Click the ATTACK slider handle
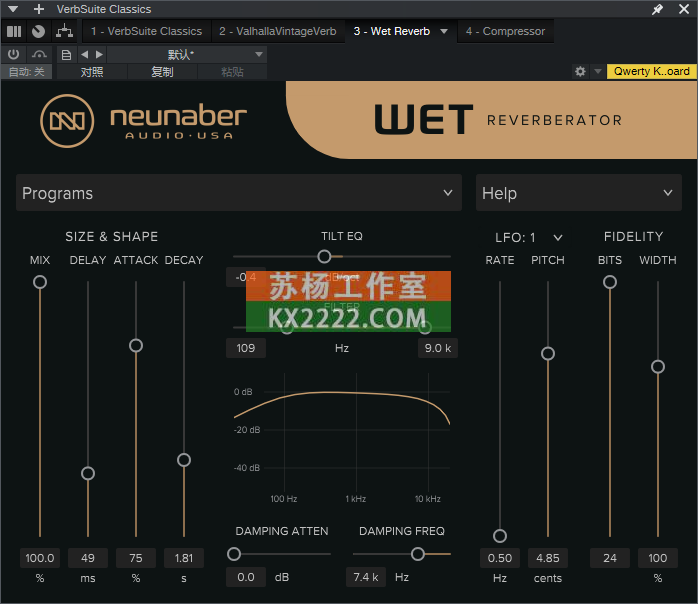Screen dimensions: 698x604 tap(136, 345)
